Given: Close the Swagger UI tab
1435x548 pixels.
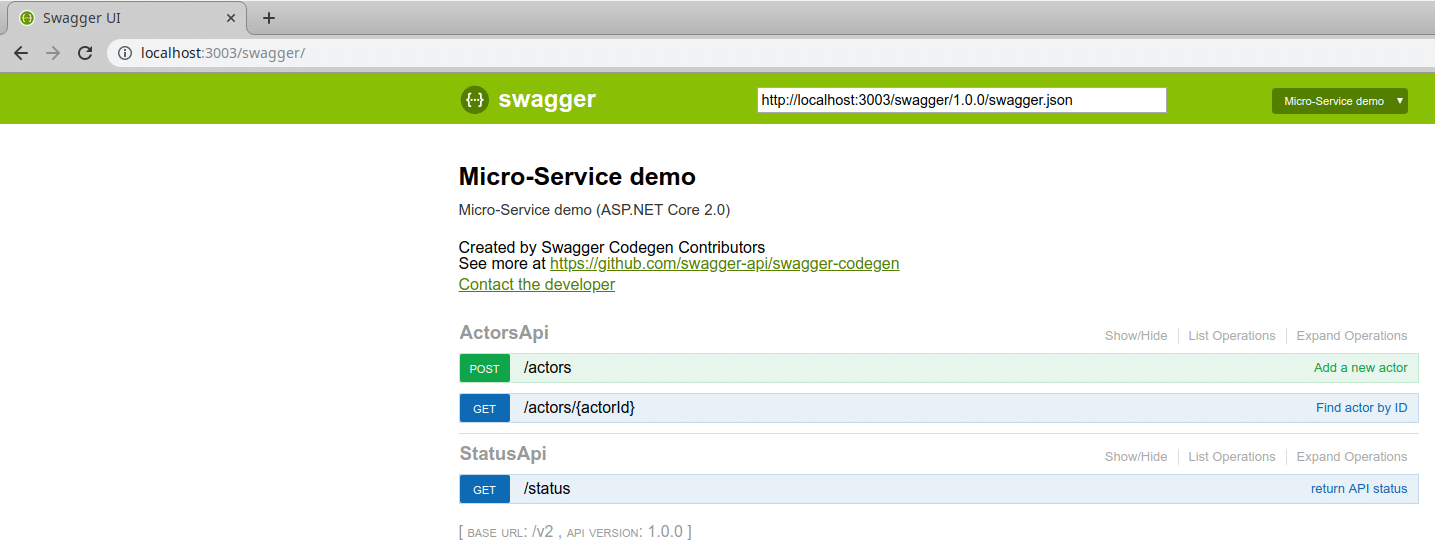Looking at the screenshot, I should coord(232,18).
